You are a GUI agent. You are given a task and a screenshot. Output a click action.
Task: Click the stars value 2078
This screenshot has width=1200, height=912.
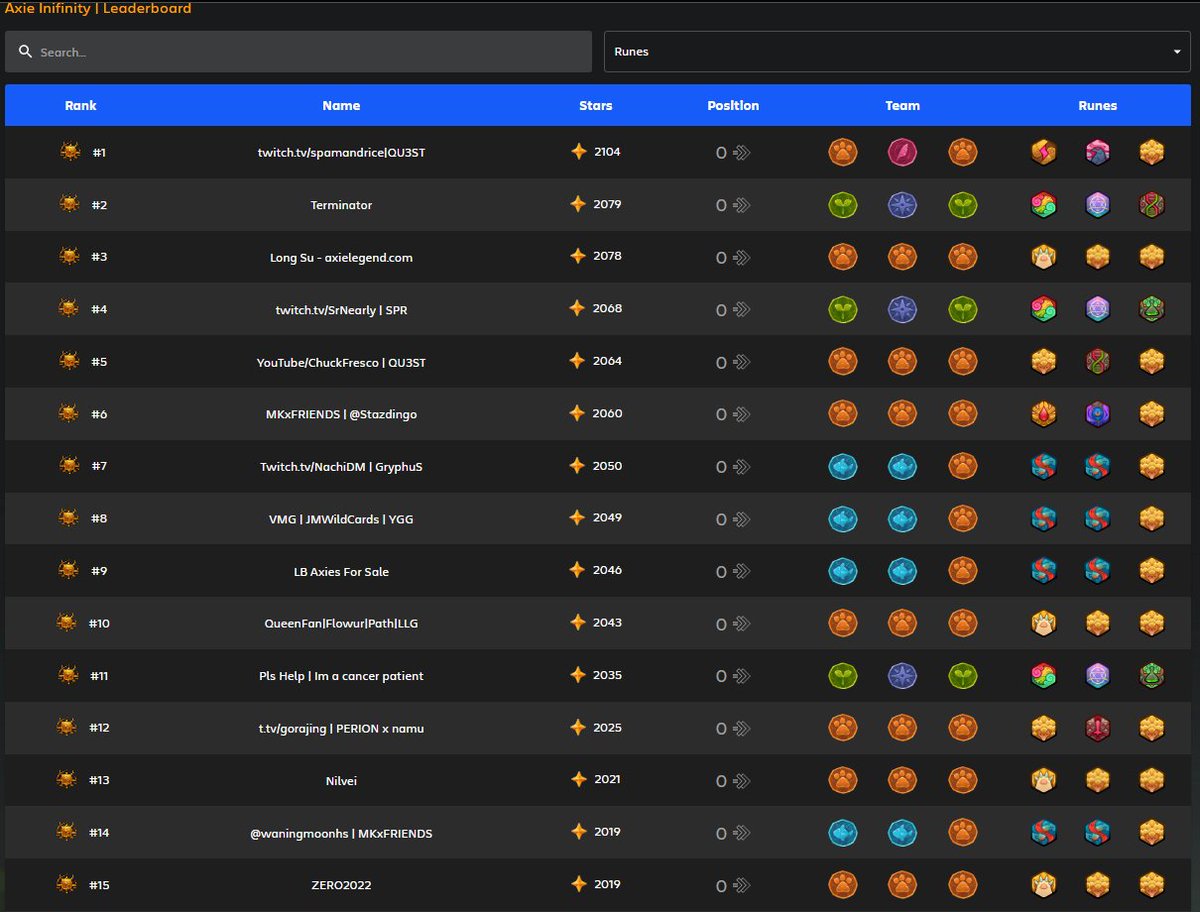[x=607, y=256]
